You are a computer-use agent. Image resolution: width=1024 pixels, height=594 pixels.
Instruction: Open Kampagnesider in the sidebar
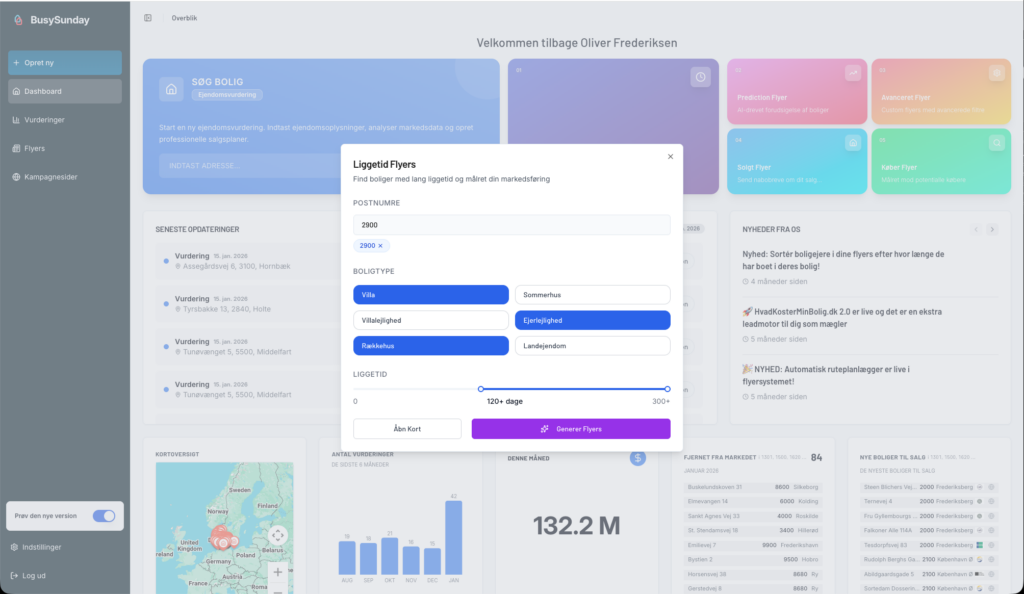pyautogui.click(x=50, y=177)
